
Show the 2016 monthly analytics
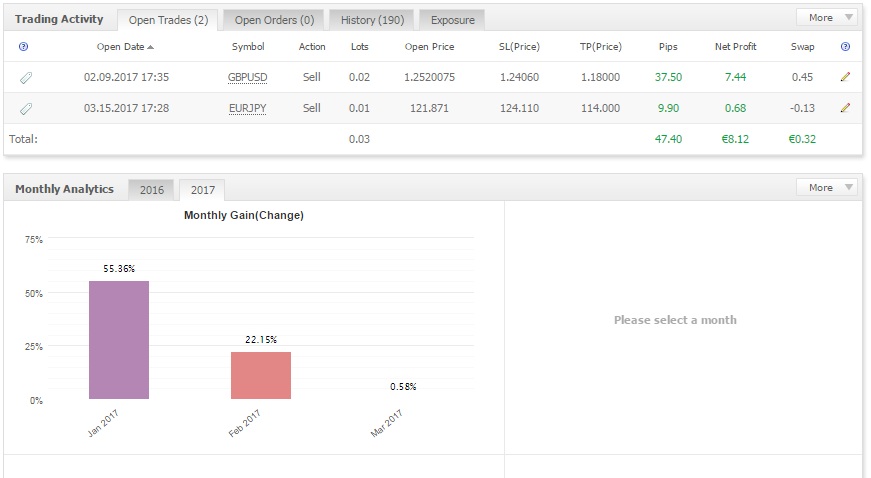pyautogui.click(x=152, y=190)
